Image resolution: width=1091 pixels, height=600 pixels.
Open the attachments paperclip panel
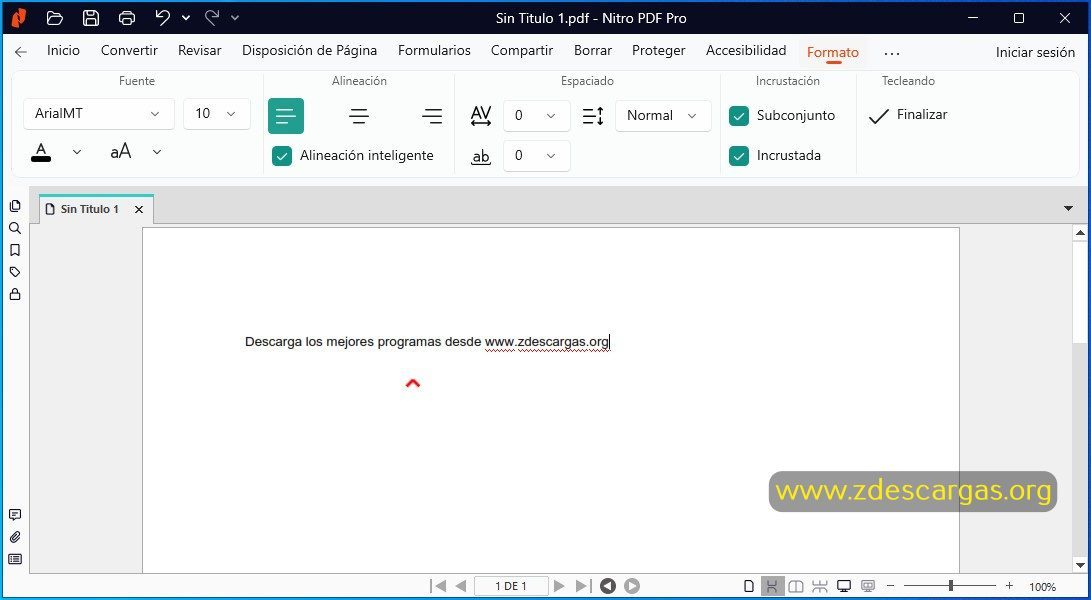click(x=15, y=537)
